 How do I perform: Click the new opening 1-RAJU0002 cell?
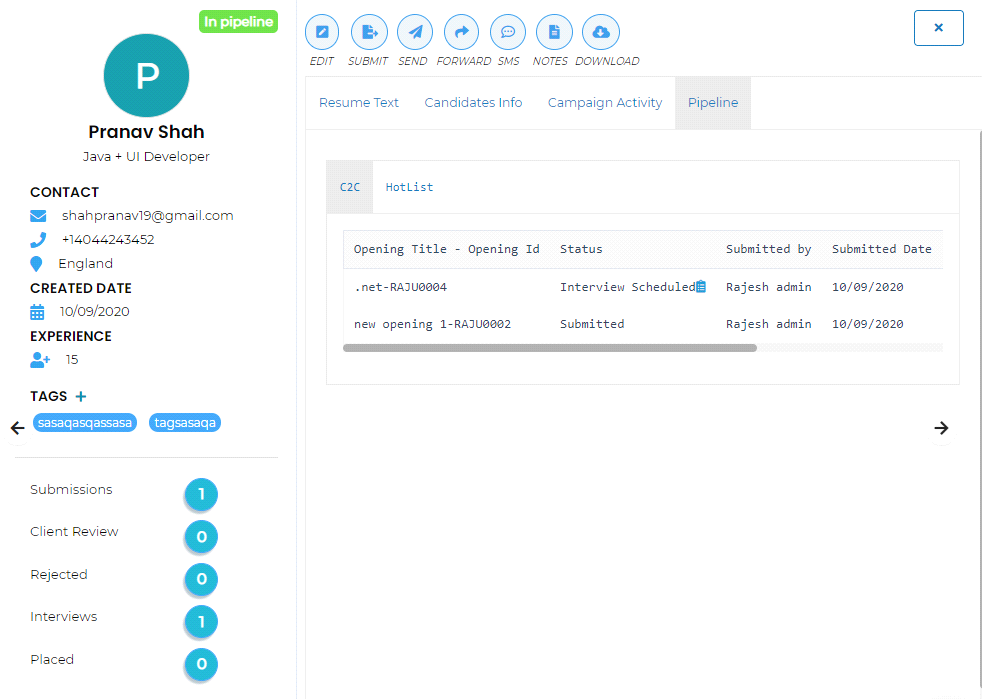tap(432, 324)
